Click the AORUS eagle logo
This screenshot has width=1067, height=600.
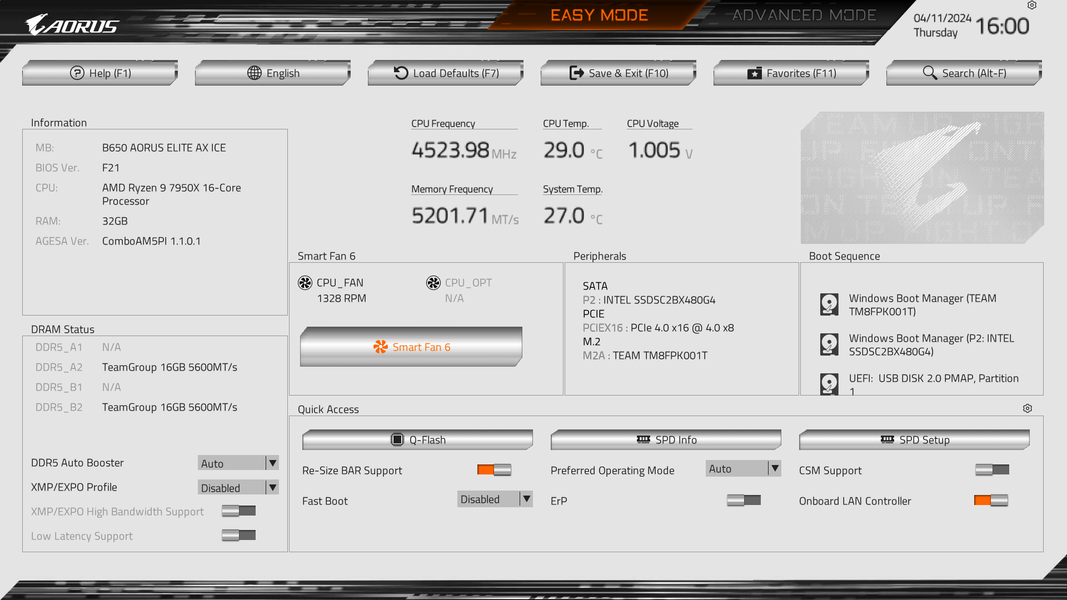pos(71,25)
